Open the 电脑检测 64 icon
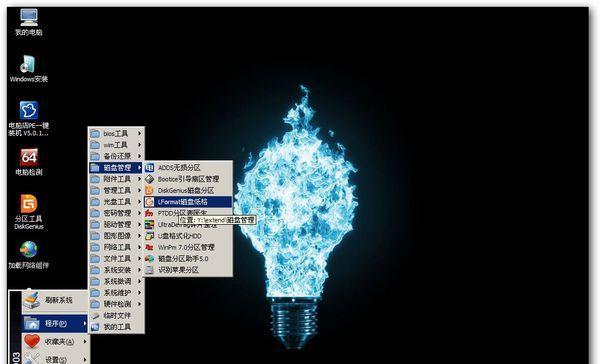Screen dimensions: 600x364 [x=29, y=162]
